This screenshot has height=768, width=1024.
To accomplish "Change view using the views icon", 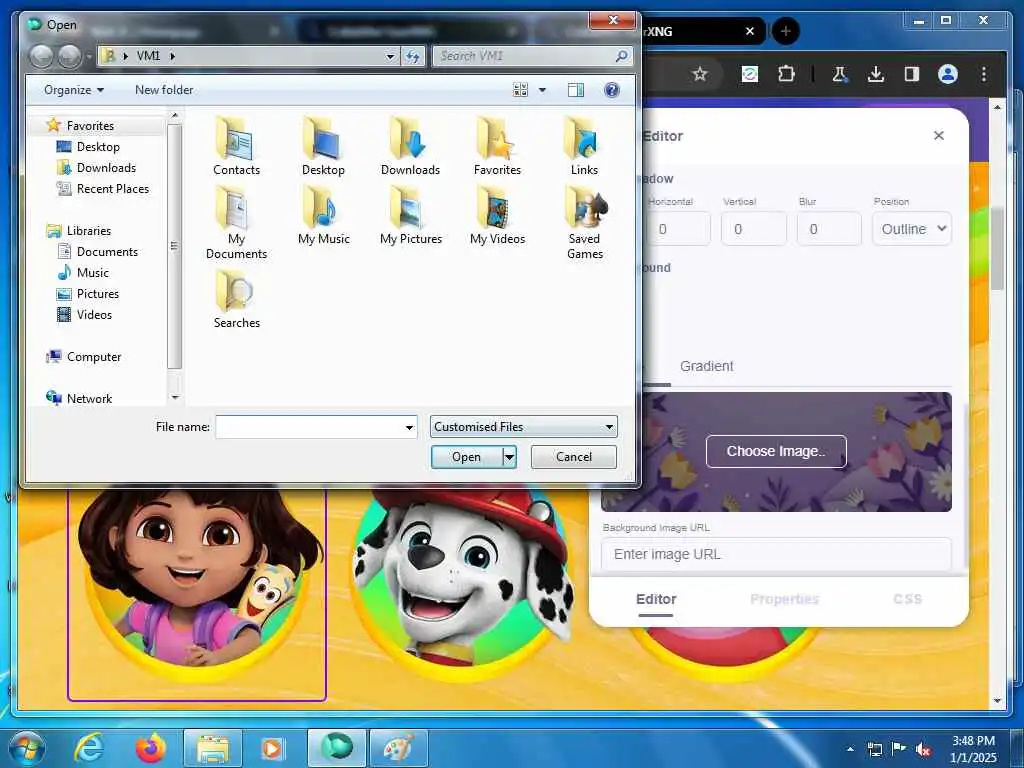I will tap(520, 89).
